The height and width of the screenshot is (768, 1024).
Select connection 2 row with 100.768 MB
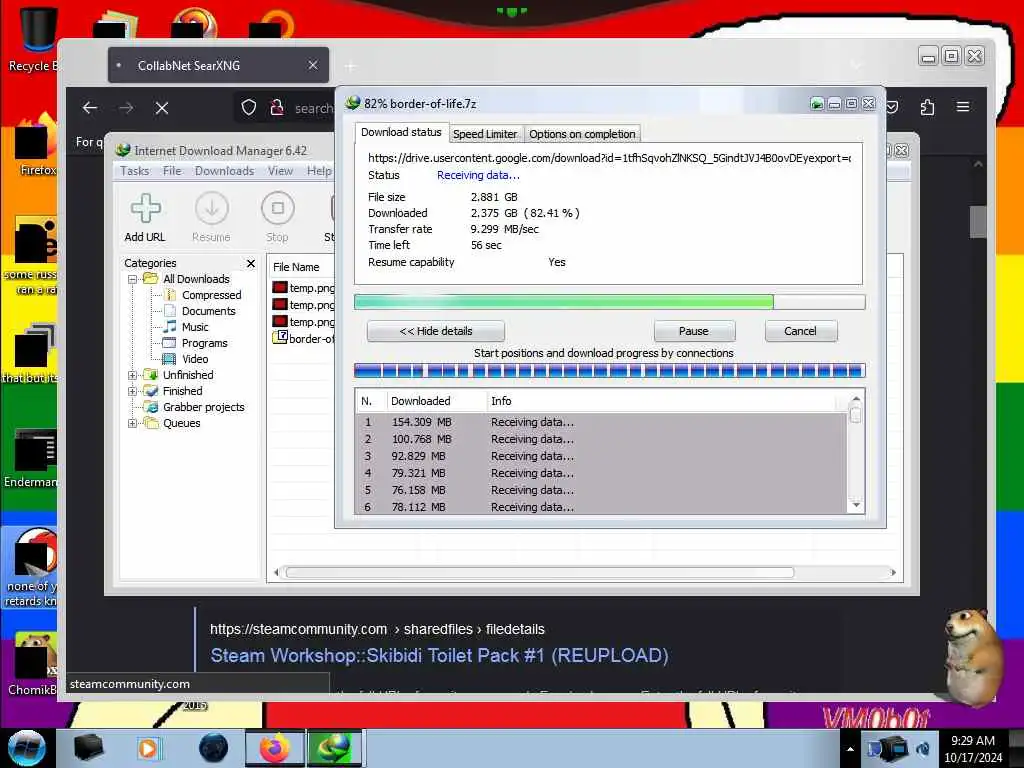tap(601, 439)
